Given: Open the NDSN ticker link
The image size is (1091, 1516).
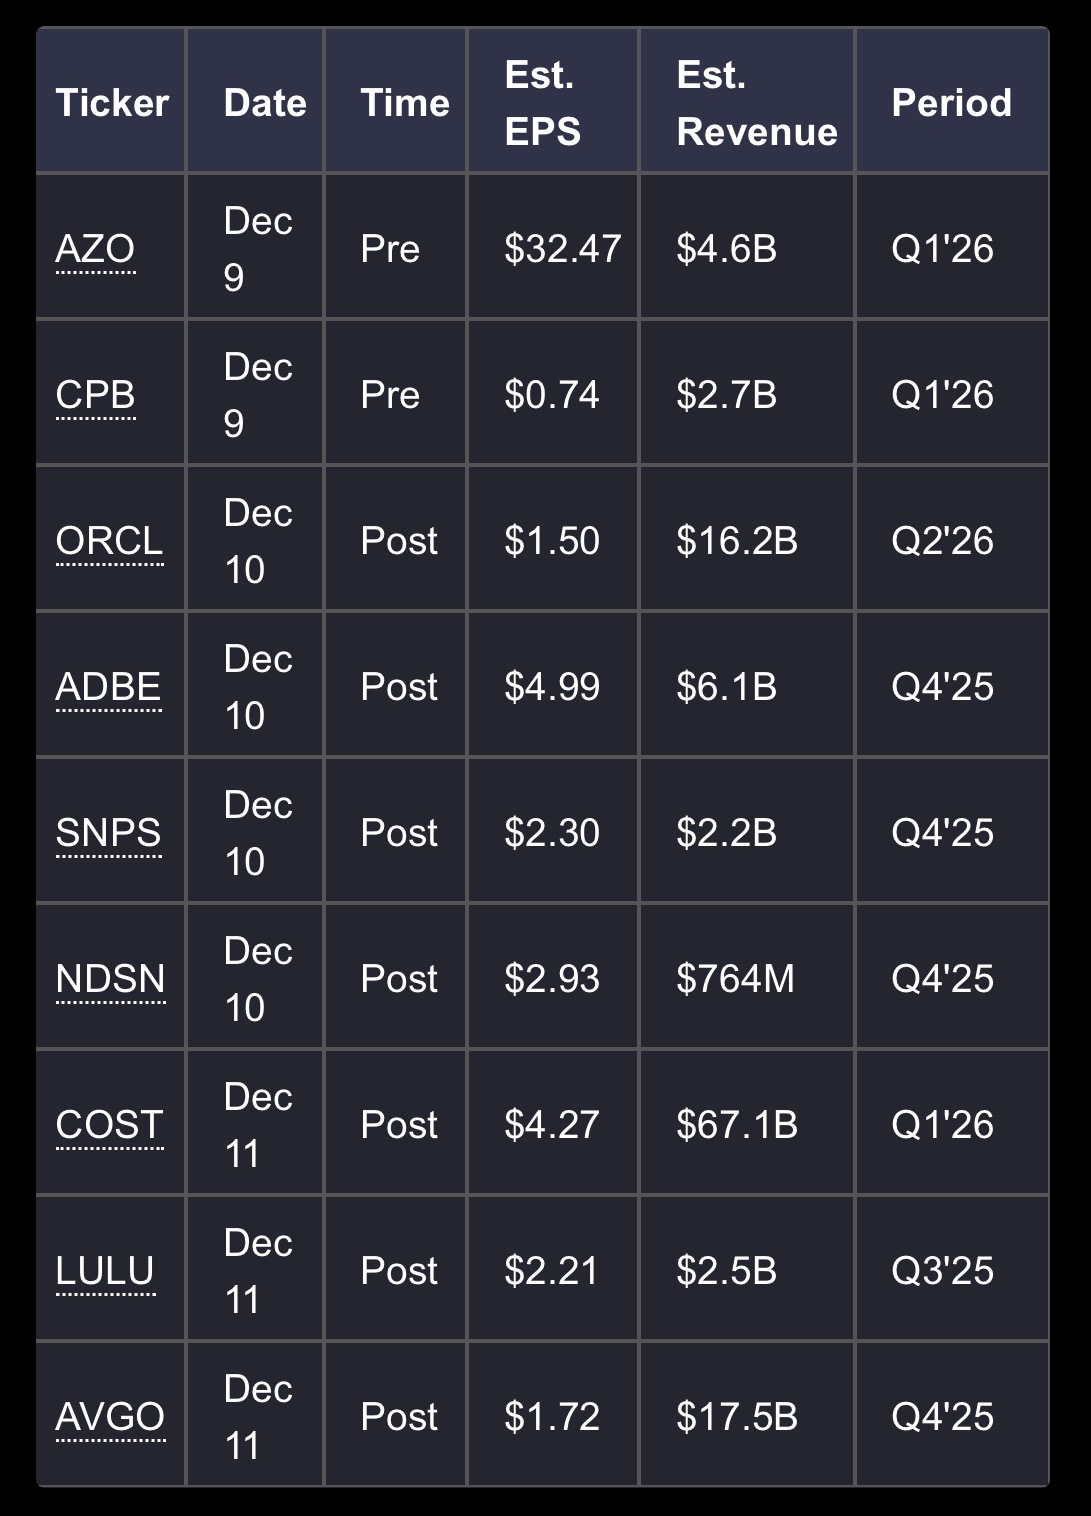Looking at the screenshot, I should coord(111,979).
